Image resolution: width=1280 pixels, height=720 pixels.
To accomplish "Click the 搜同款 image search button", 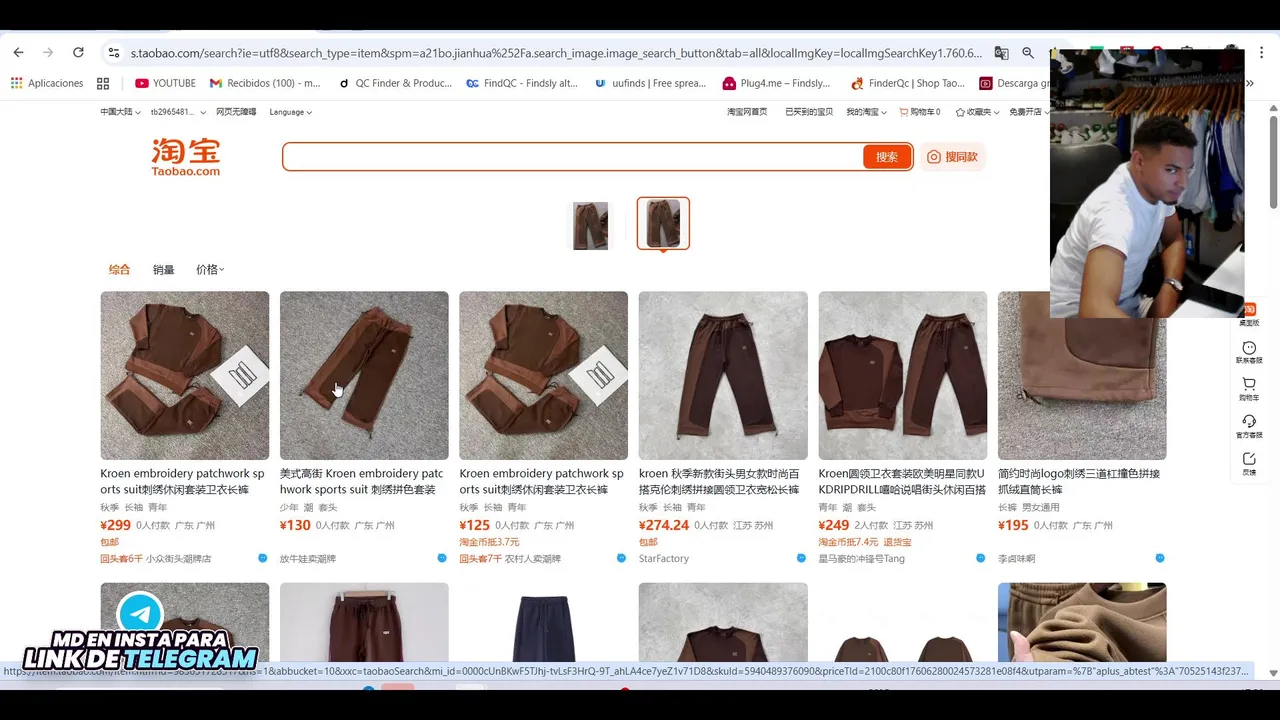I will (x=952, y=157).
